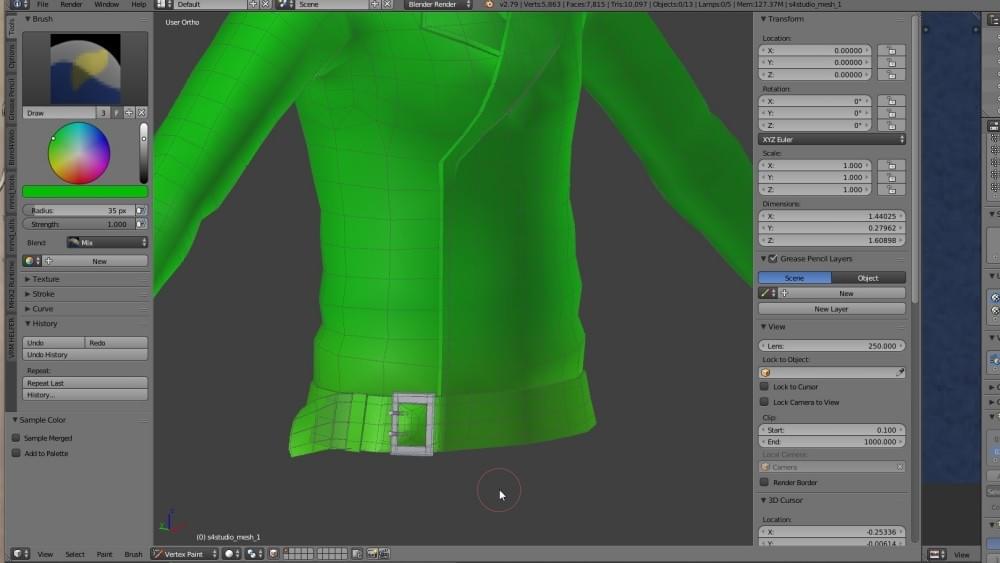Add new screen layout next to Default
The height and width of the screenshot is (563, 1000).
pos(253,4)
